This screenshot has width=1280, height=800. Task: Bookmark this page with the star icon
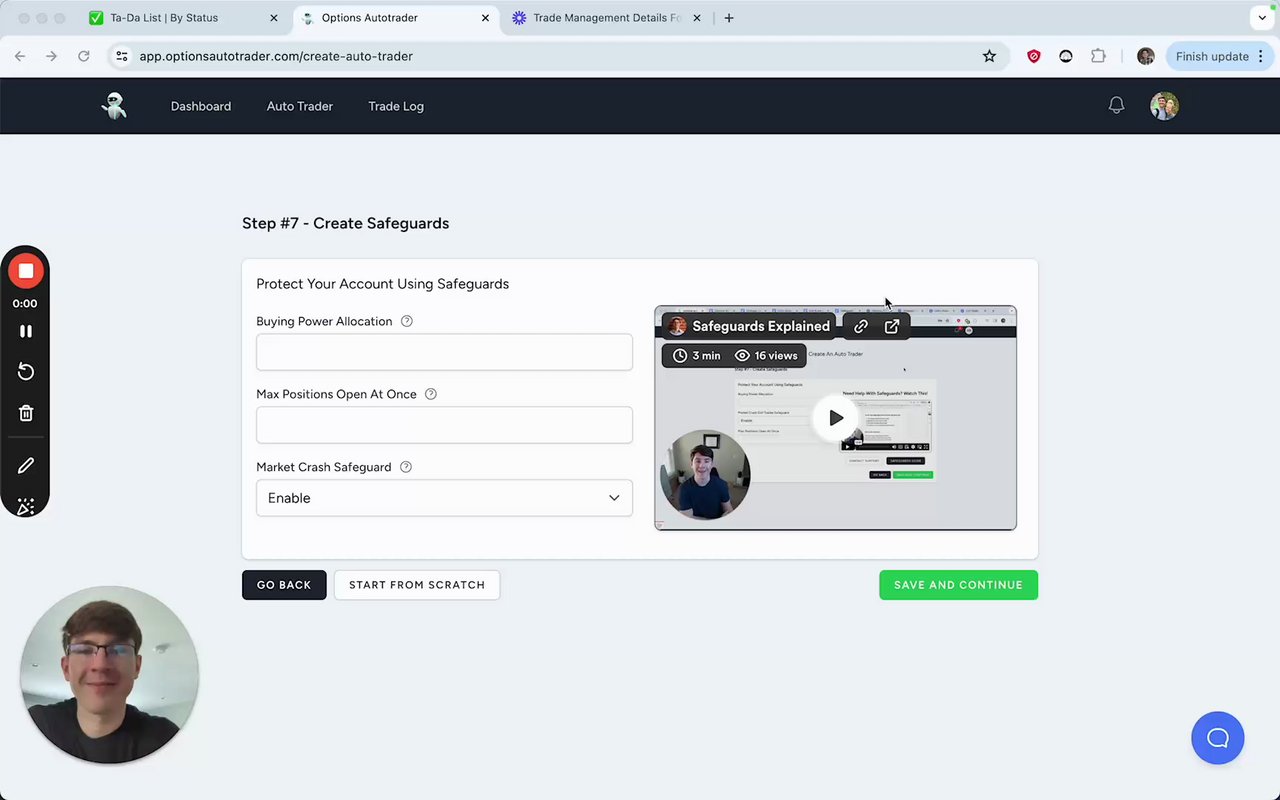989,56
